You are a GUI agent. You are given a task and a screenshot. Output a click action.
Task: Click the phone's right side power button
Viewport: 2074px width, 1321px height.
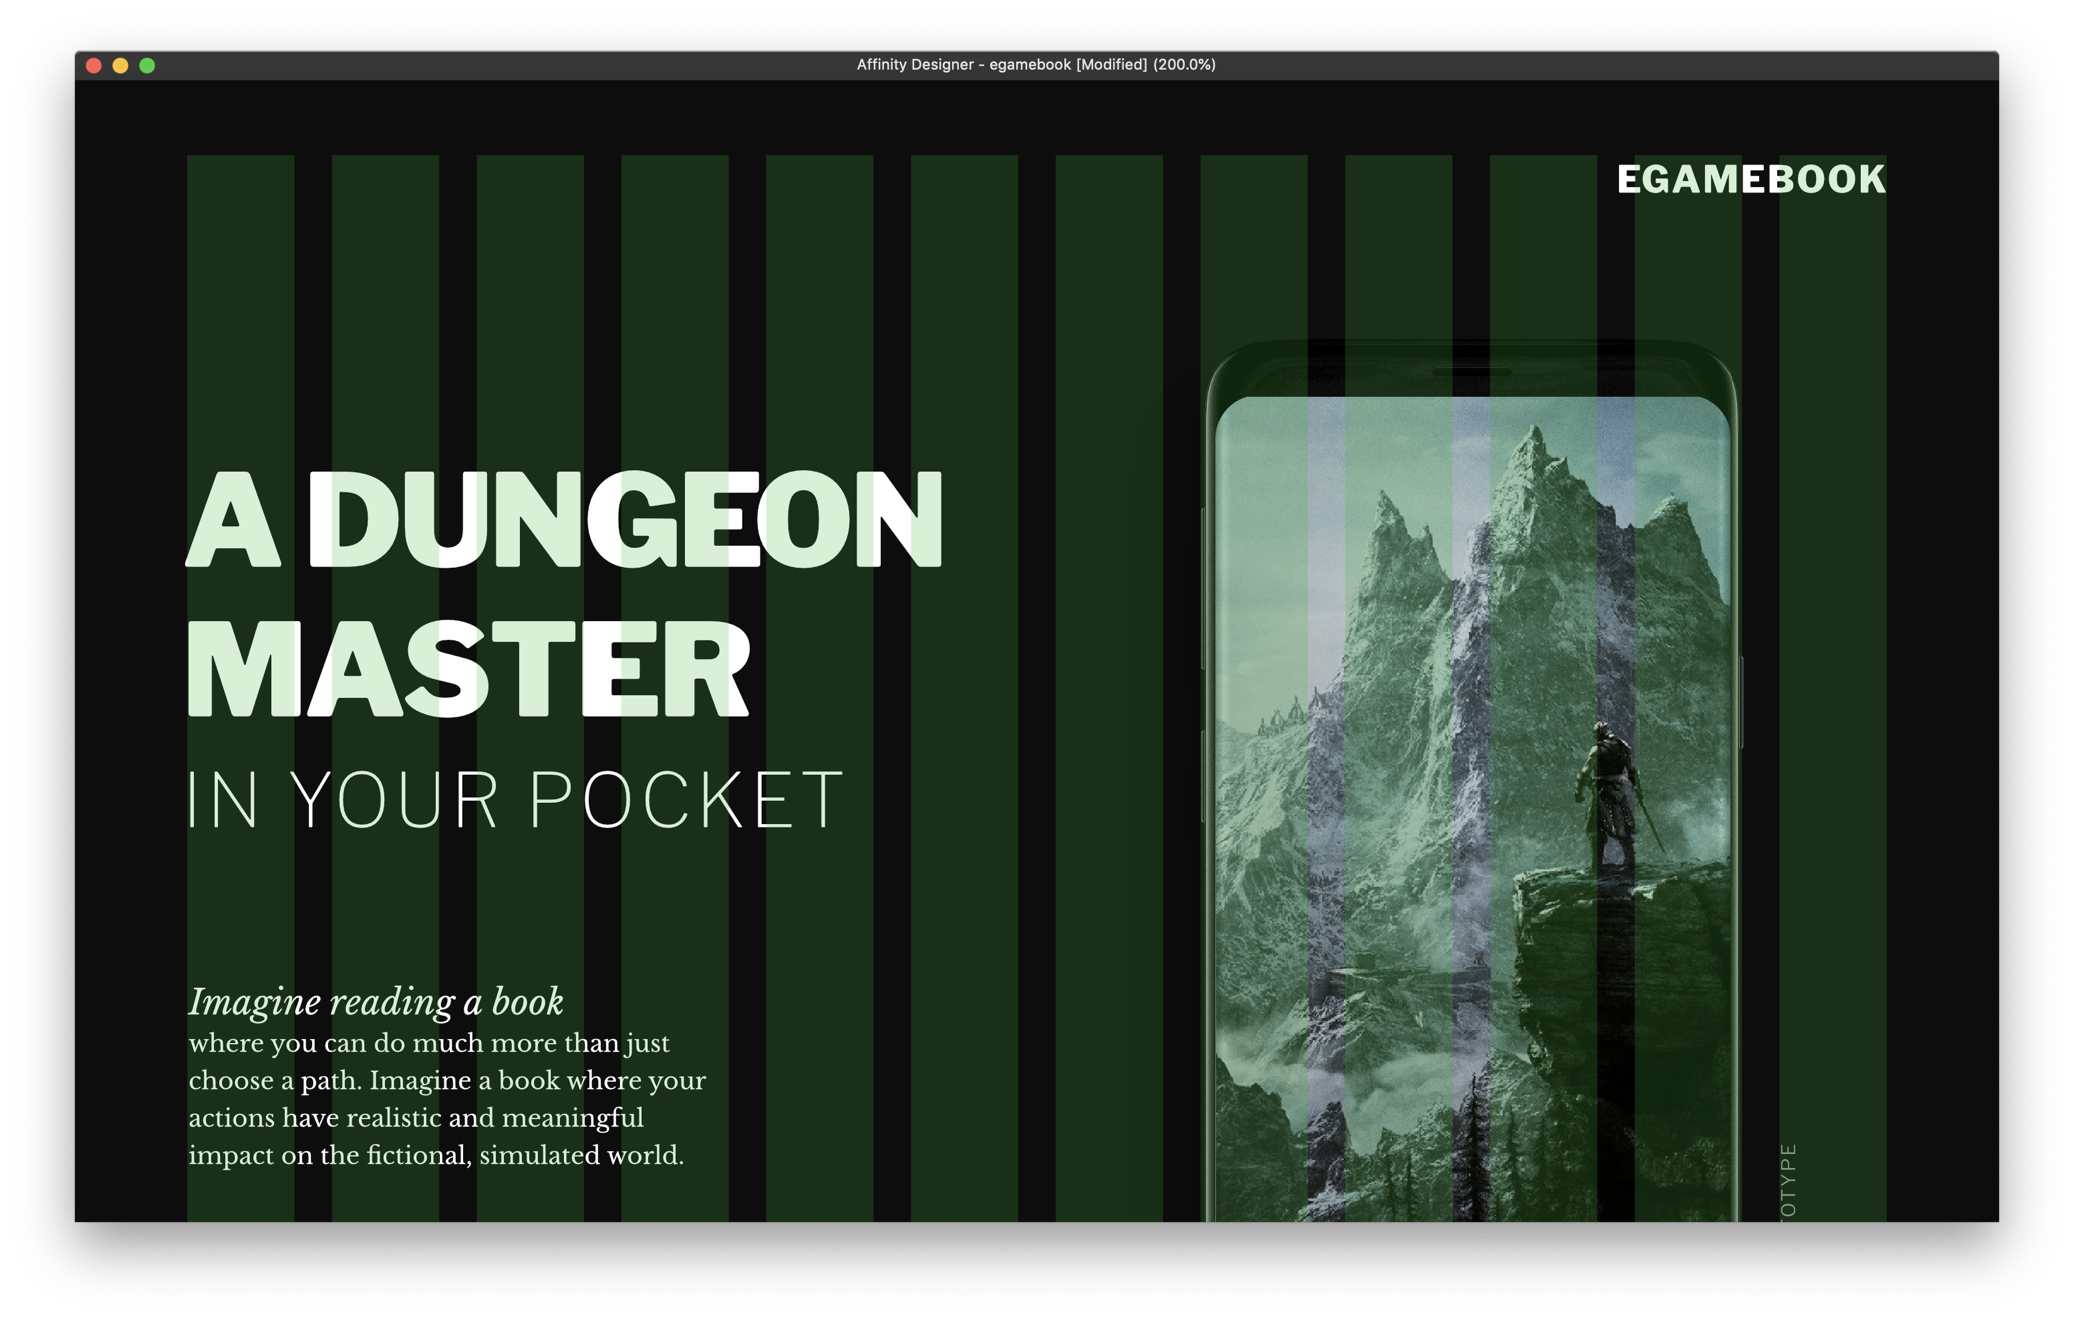click(x=1741, y=702)
